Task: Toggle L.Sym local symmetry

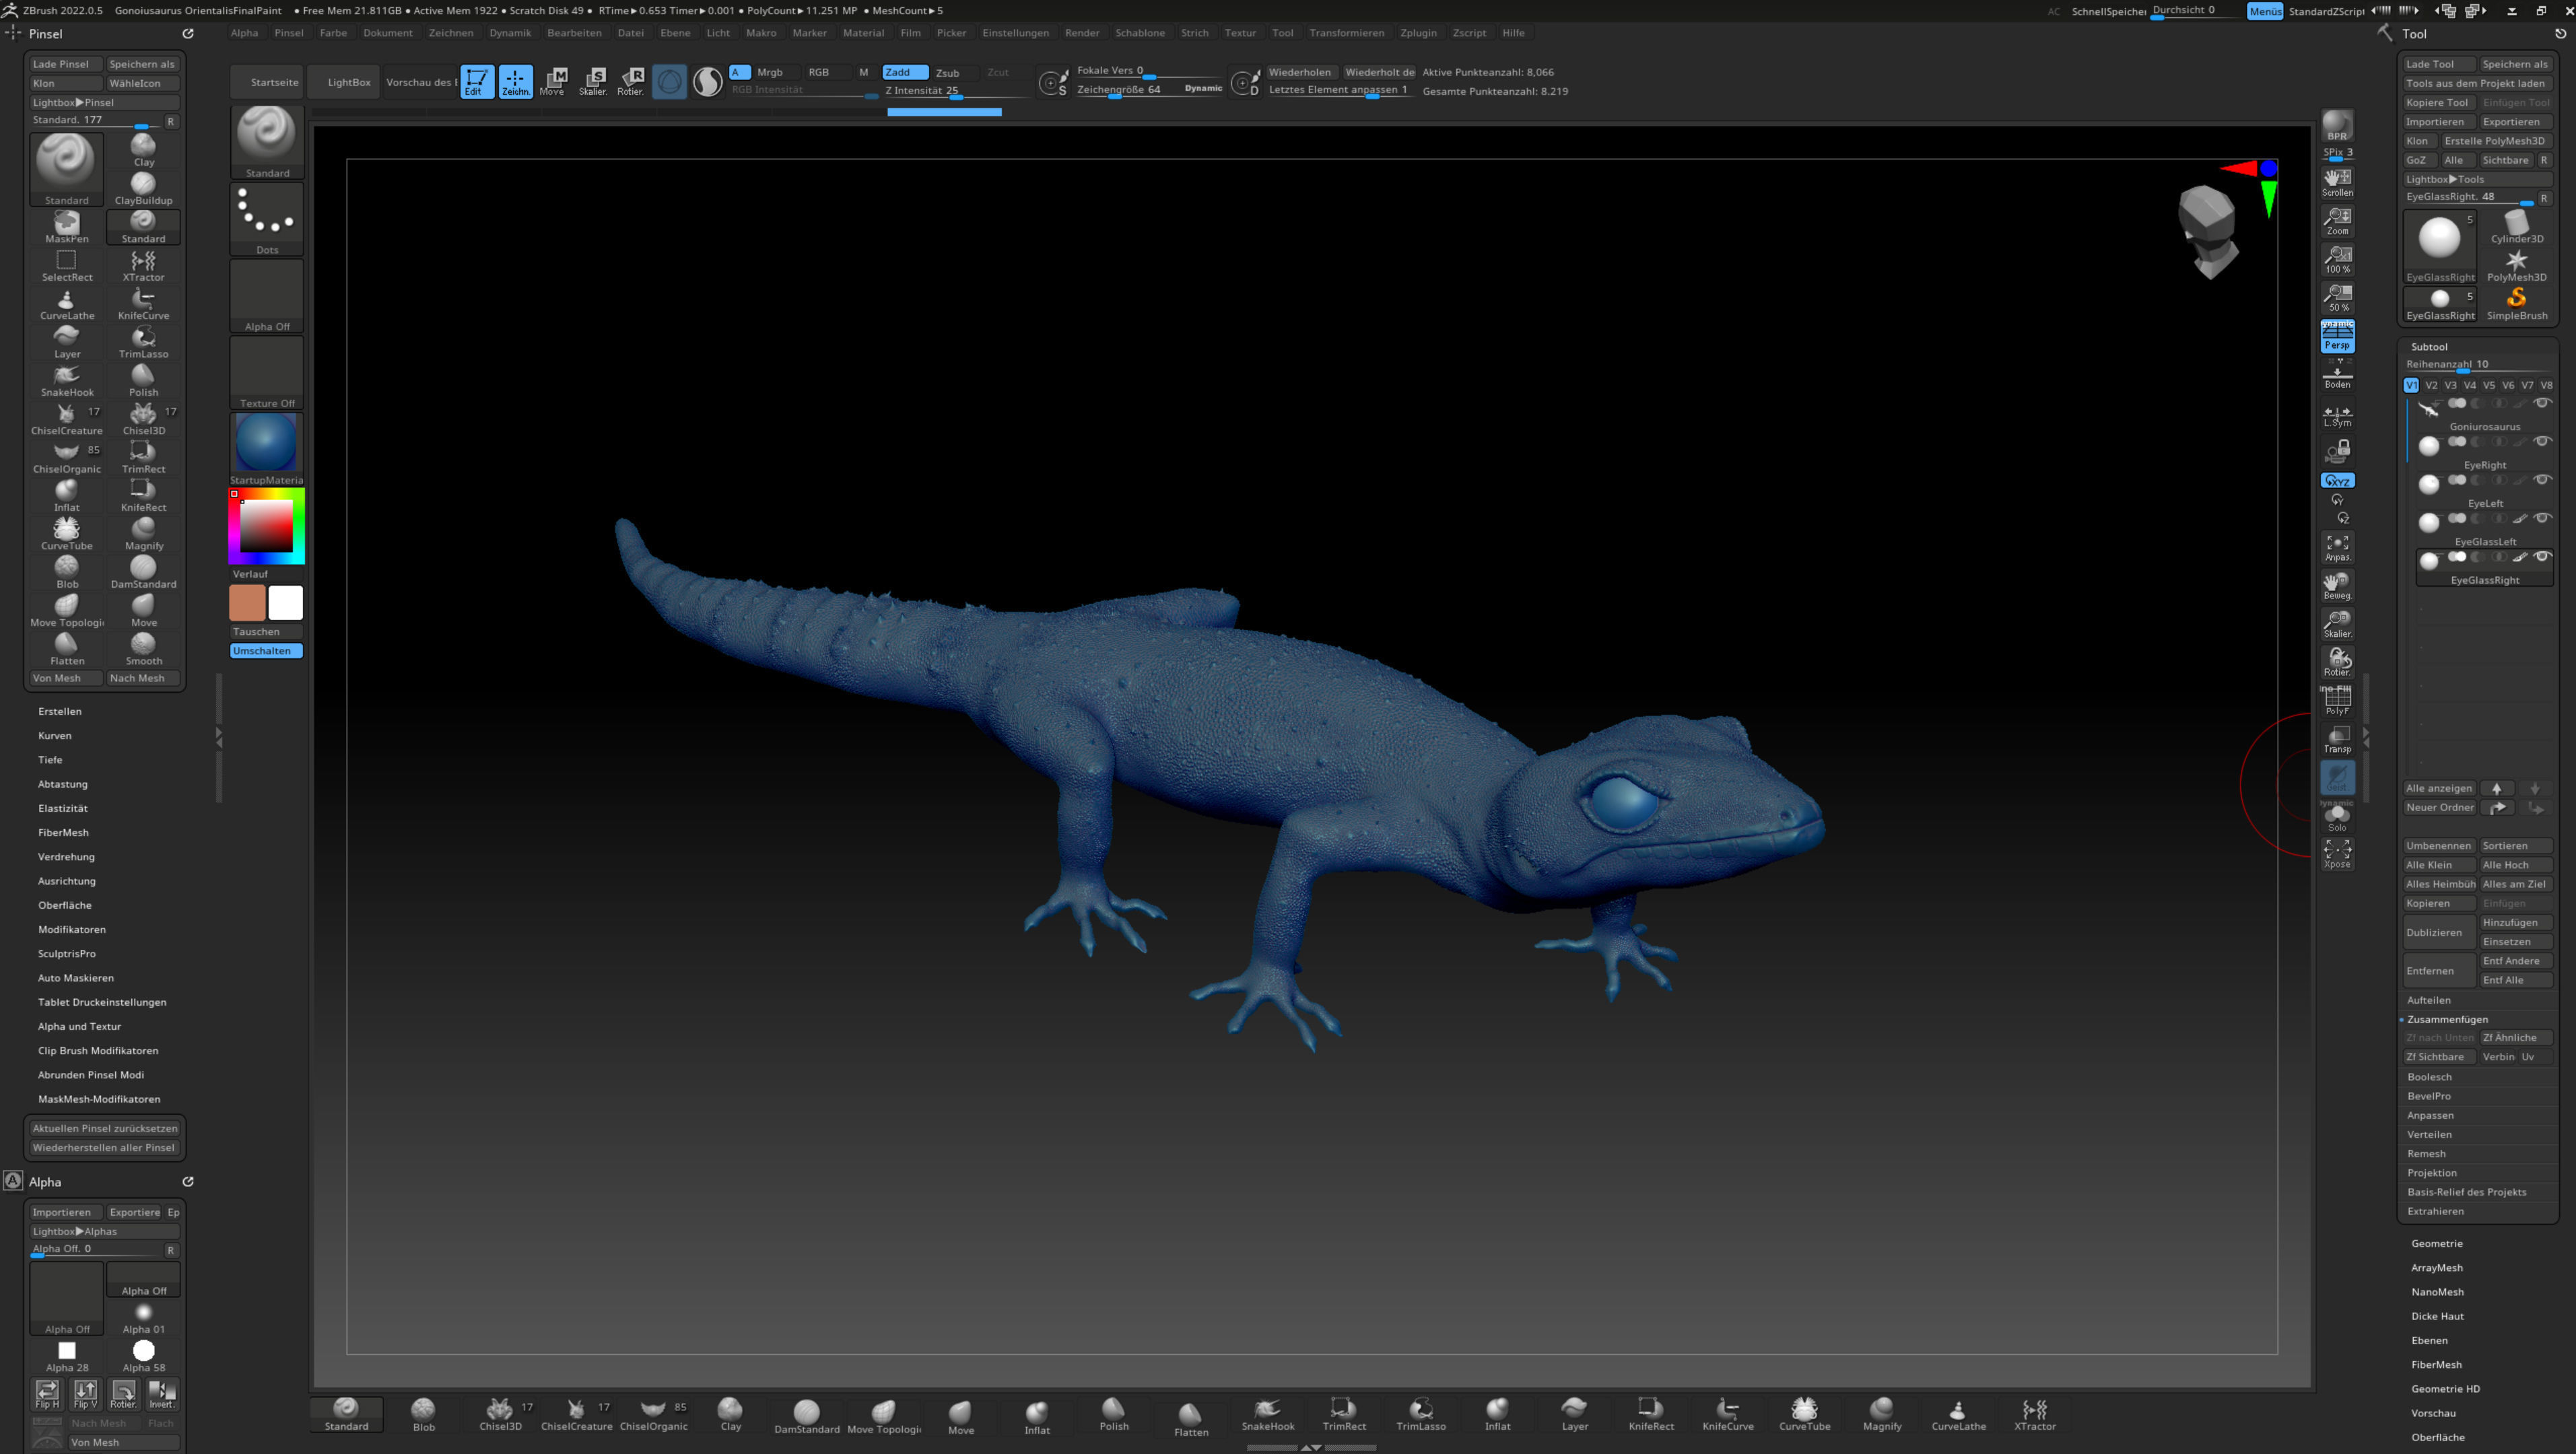Action: tap(2337, 415)
